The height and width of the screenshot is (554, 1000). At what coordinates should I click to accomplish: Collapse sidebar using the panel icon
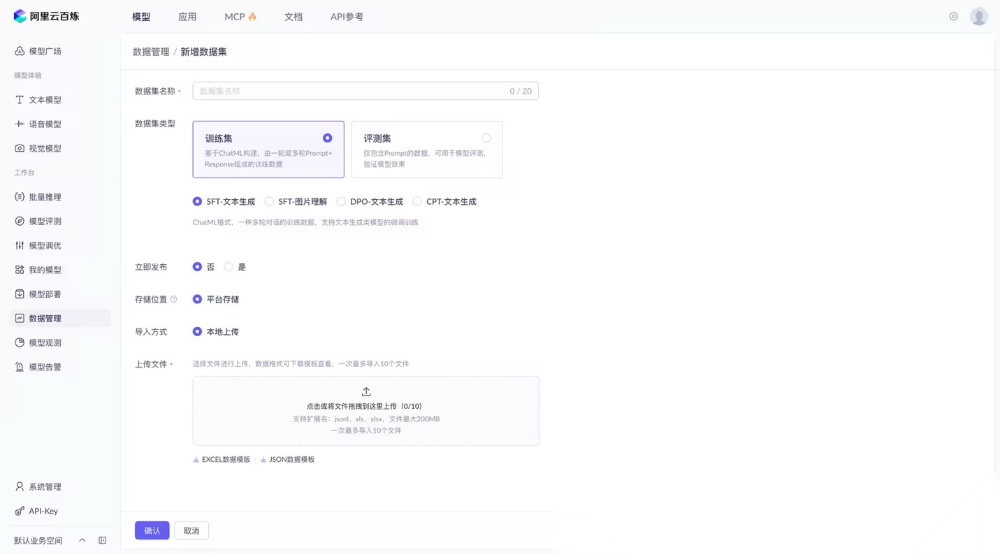coord(102,540)
